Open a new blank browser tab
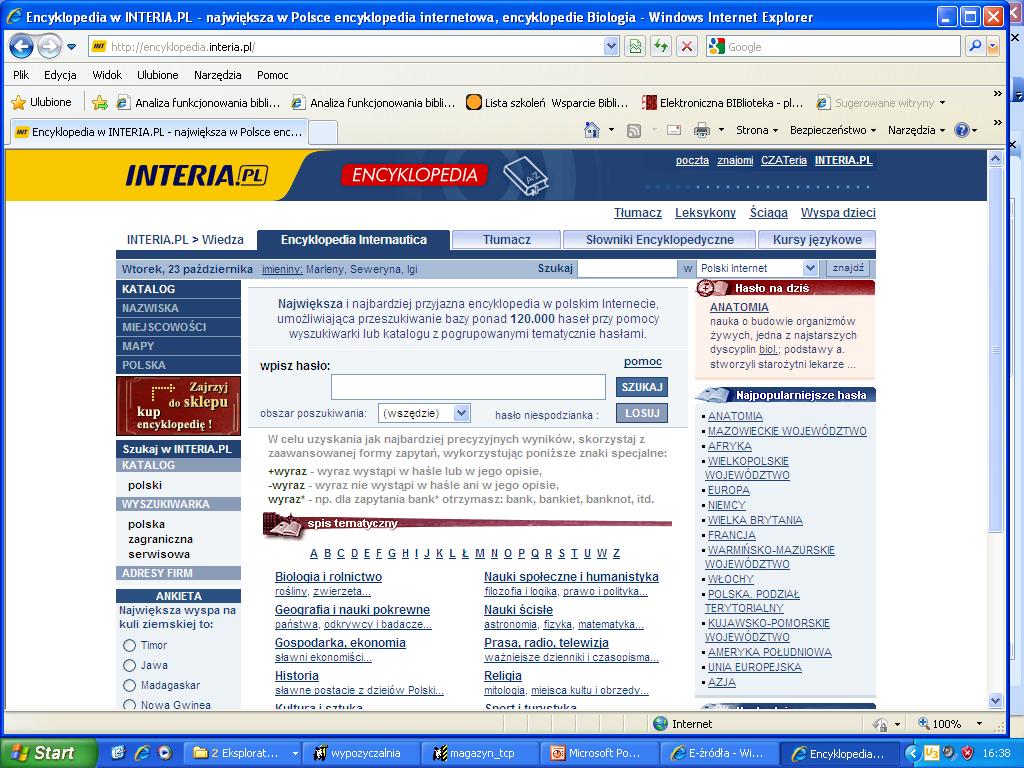This screenshot has width=1024, height=768. [x=323, y=132]
